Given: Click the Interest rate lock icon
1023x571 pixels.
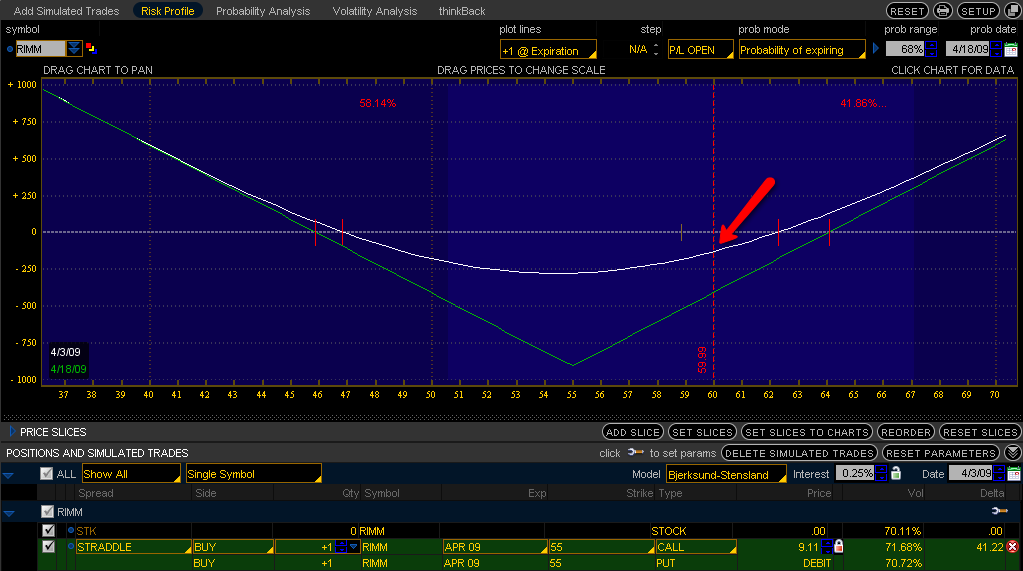Looking at the screenshot, I should point(895,474).
